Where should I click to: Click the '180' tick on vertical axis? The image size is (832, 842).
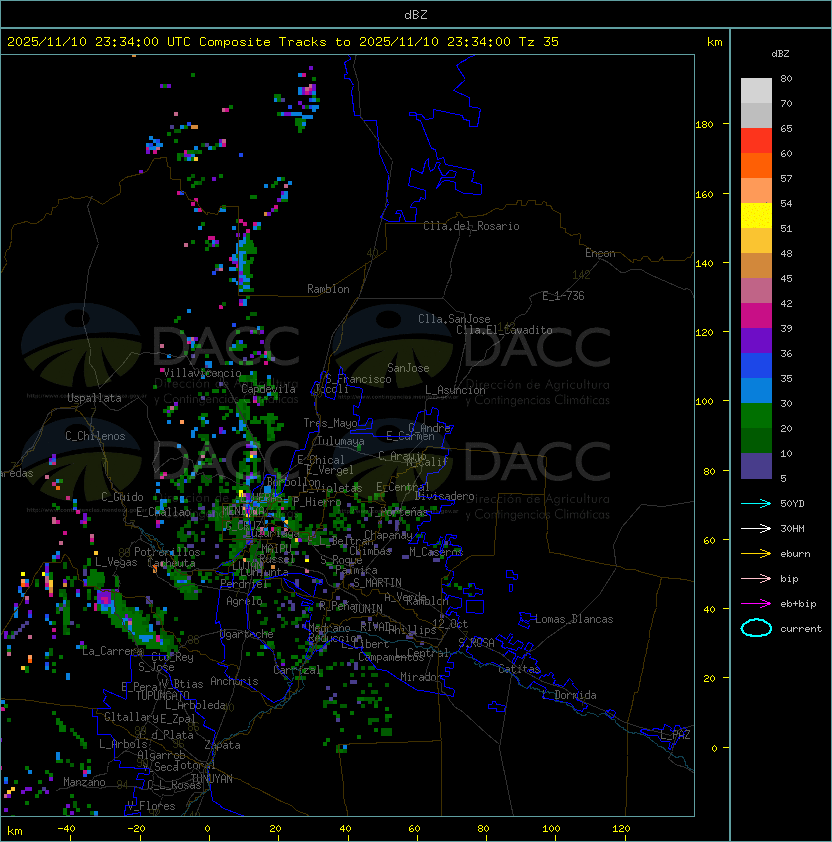704,125
